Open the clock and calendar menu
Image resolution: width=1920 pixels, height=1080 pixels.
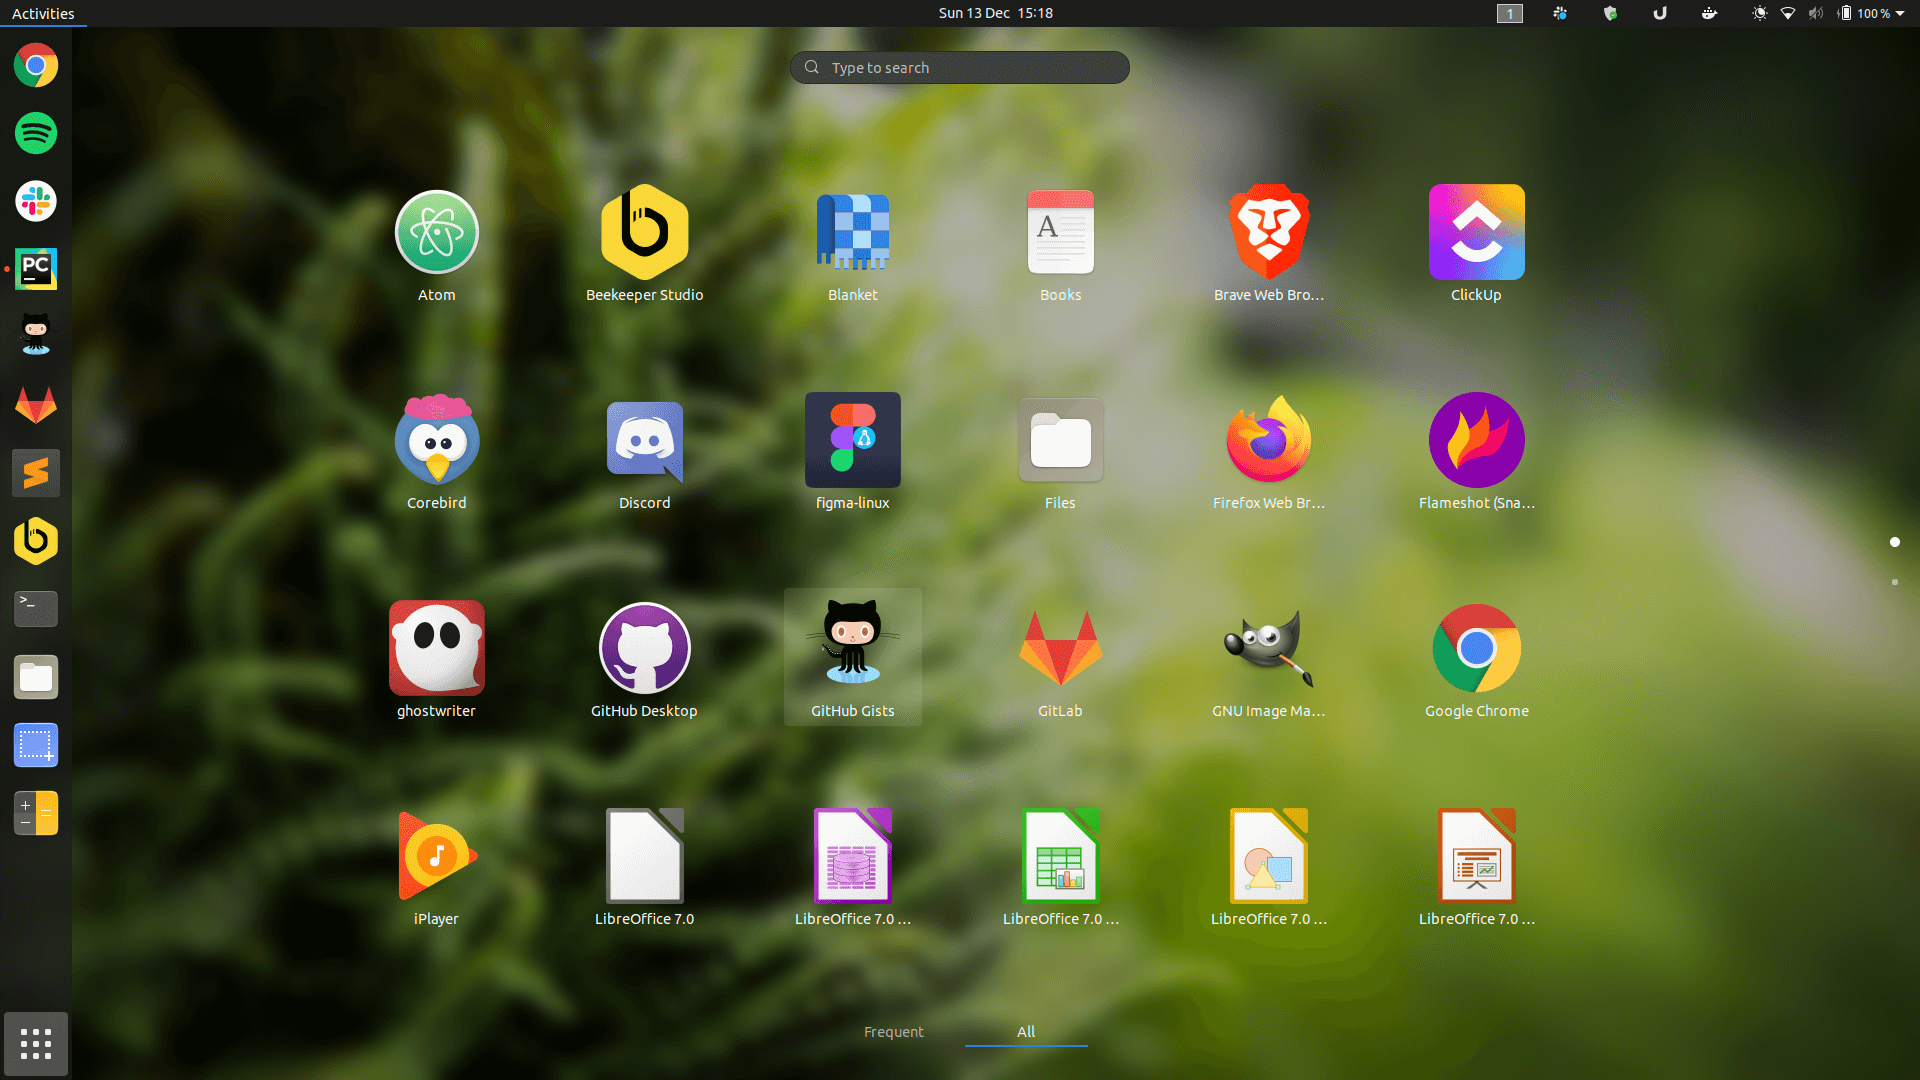pos(995,13)
